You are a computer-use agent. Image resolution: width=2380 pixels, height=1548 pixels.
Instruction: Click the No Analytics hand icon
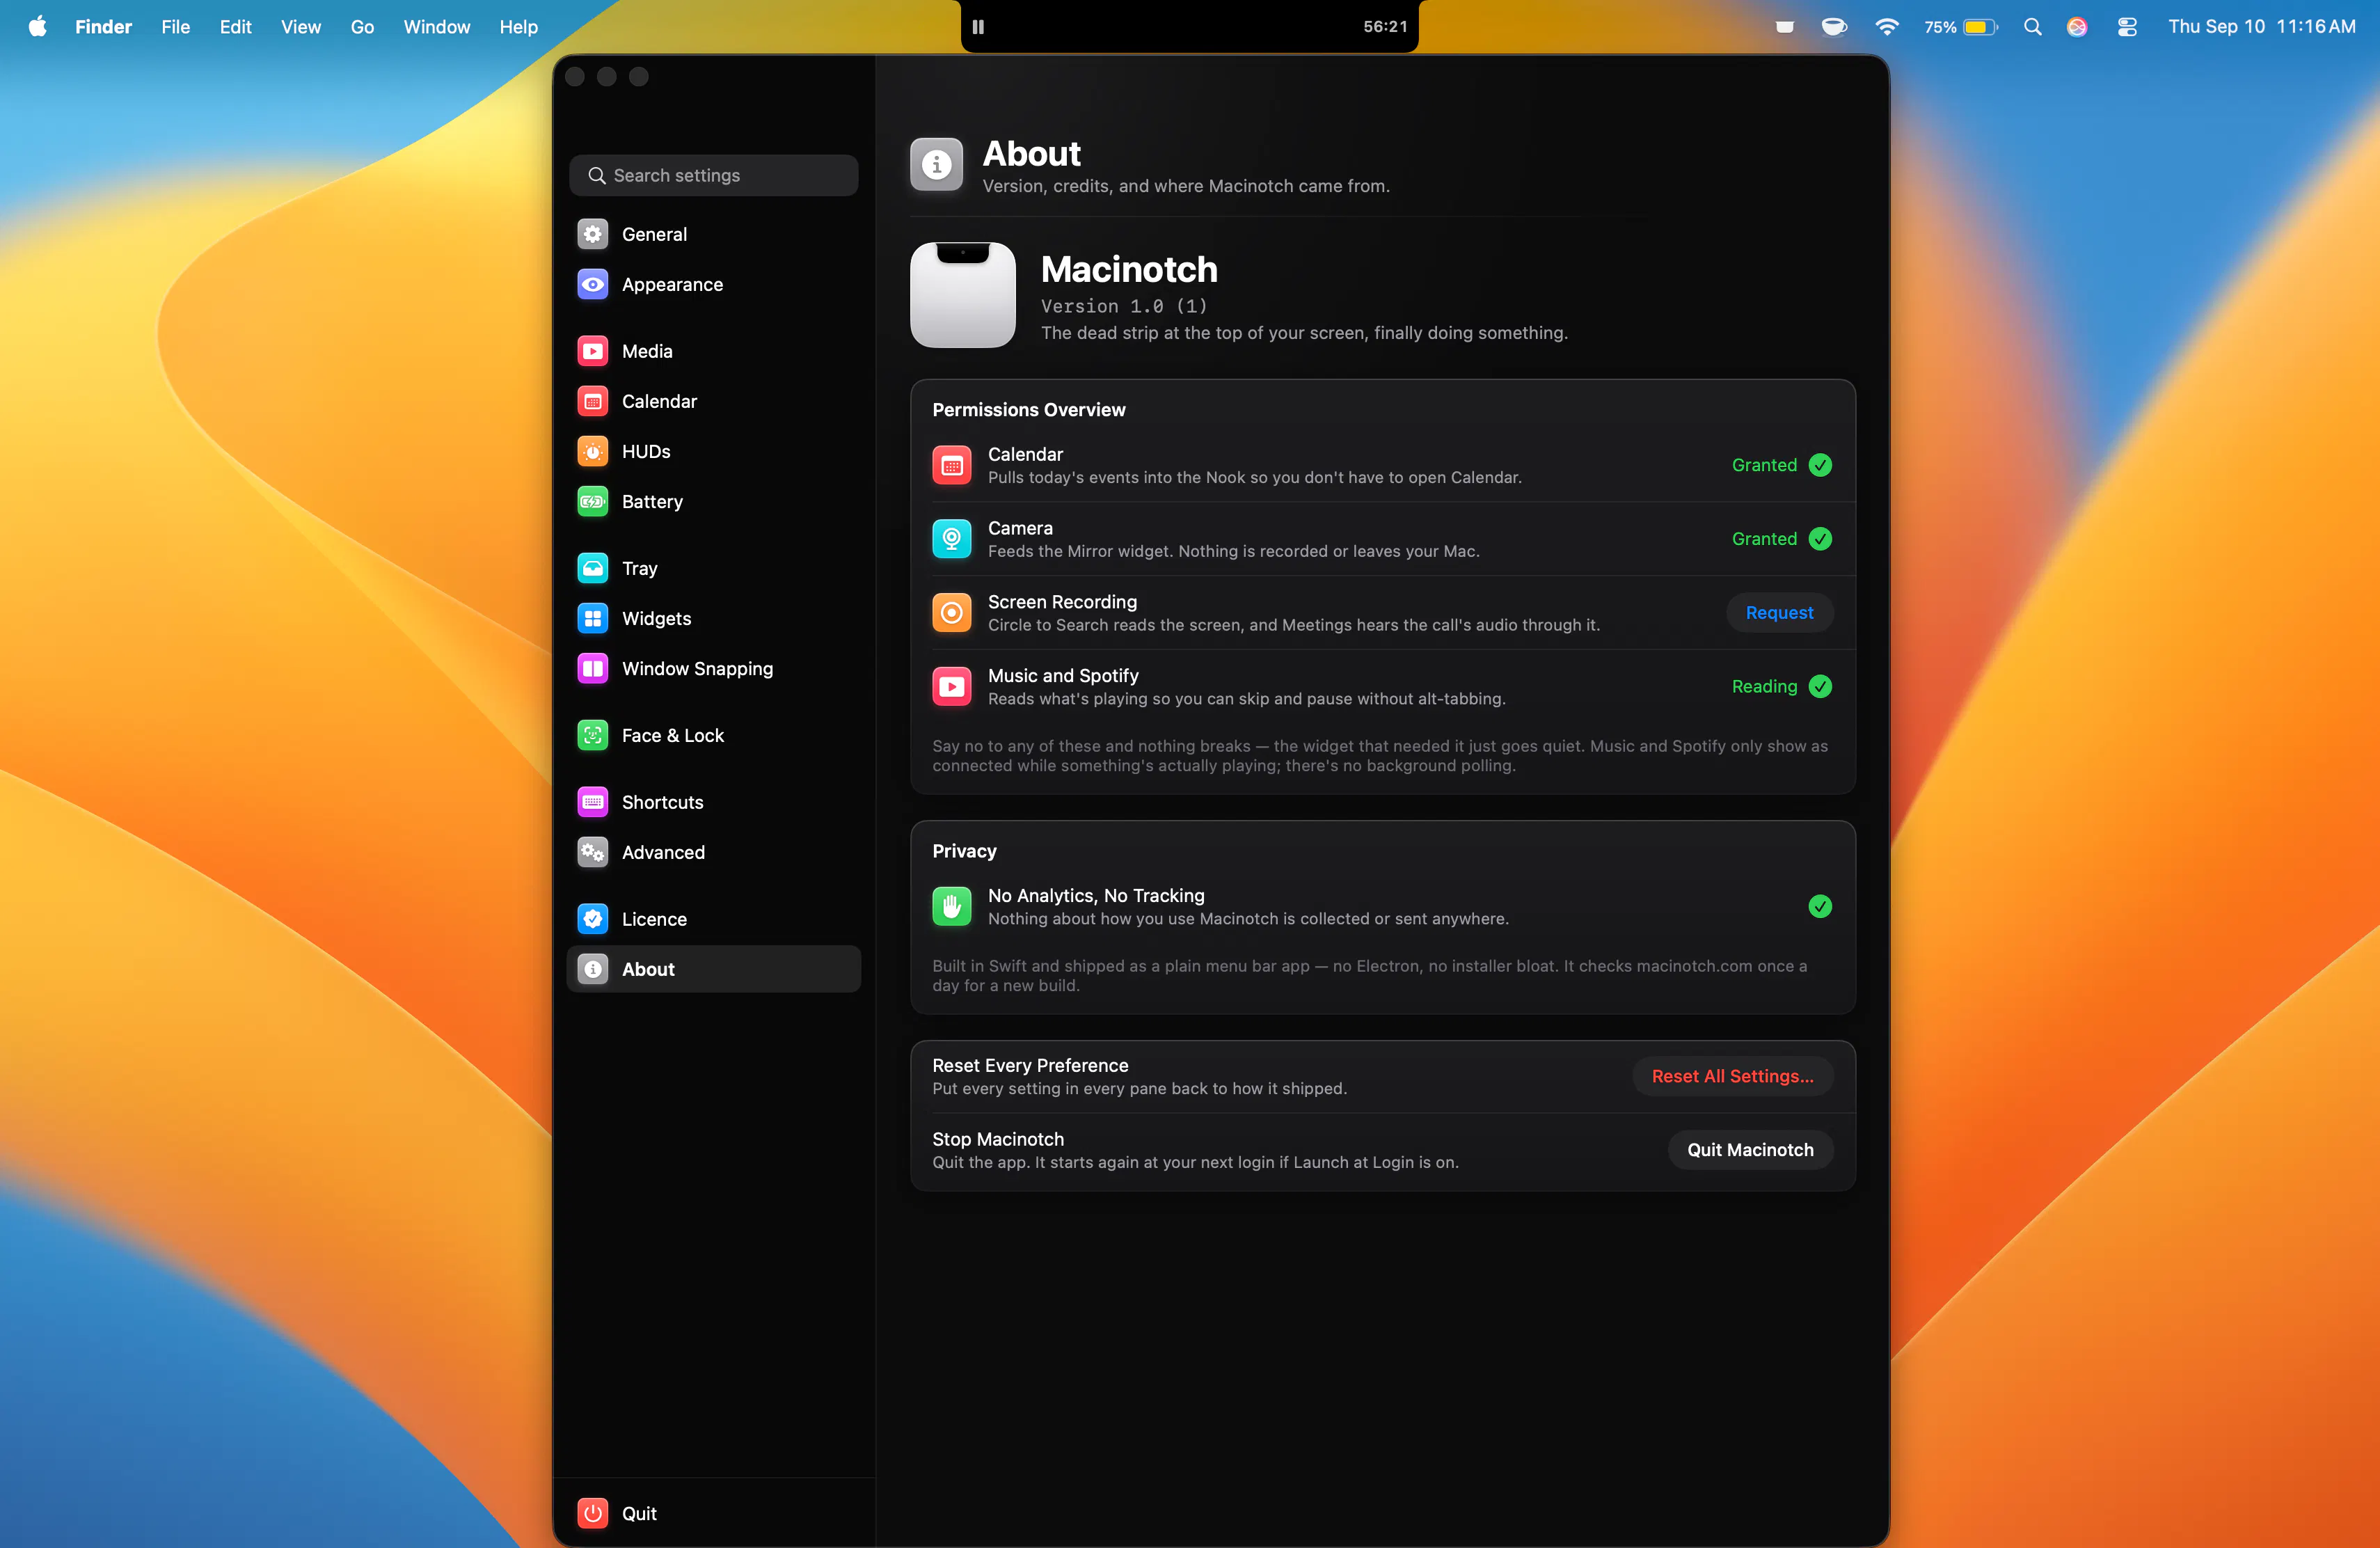952,907
